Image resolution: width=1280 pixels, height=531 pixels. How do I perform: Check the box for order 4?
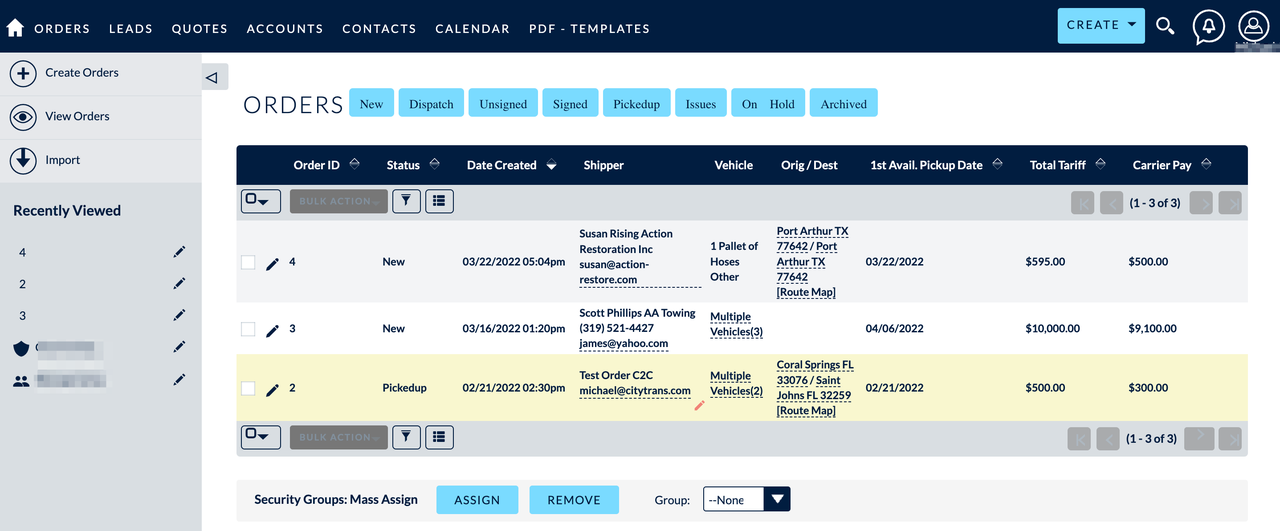(x=248, y=262)
